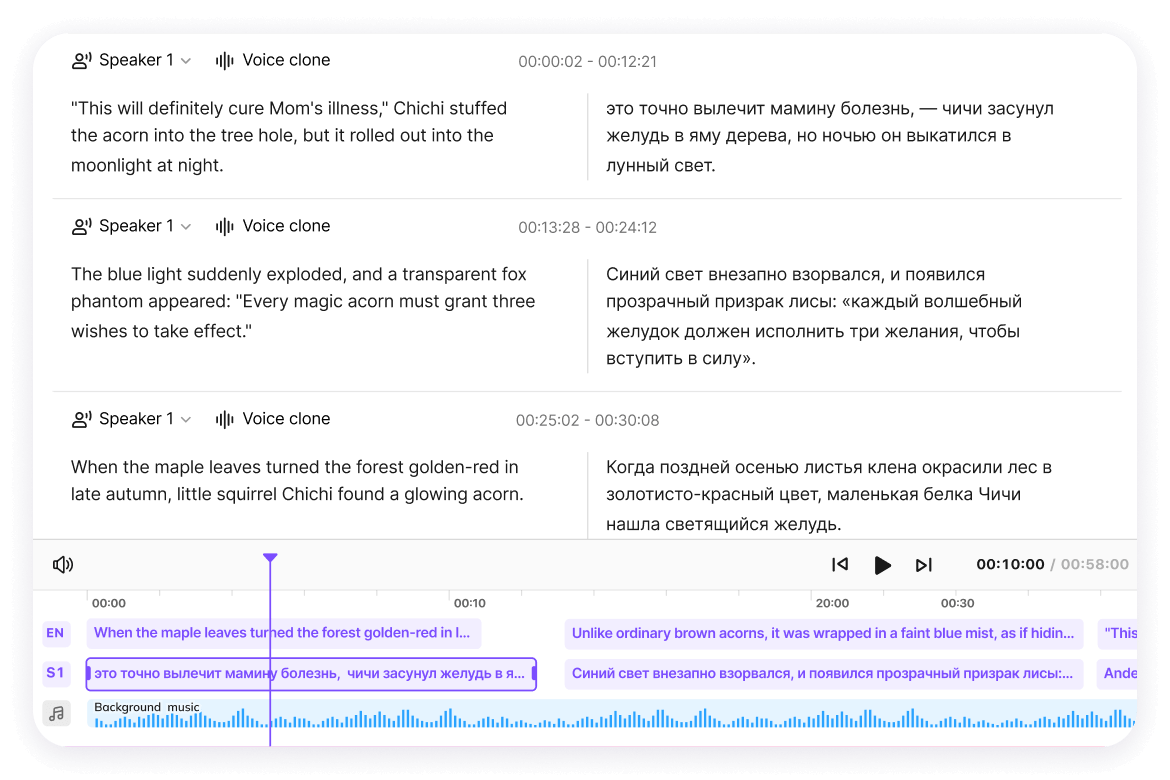Select the 'Unlike ordinary brown acorns' EN clip

tap(823, 633)
